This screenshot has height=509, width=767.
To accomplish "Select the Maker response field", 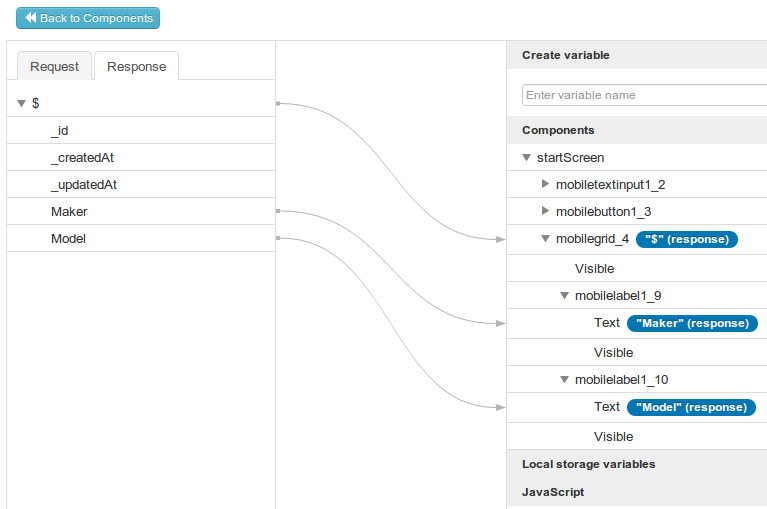I will pos(69,211).
